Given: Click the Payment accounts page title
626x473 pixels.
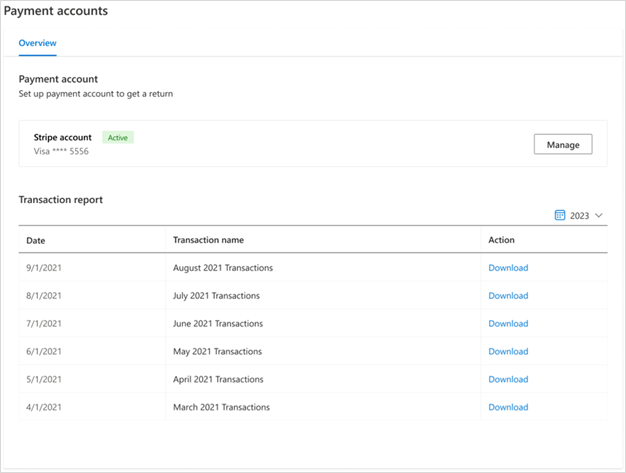Looking at the screenshot, I should [x=56, y=11].
